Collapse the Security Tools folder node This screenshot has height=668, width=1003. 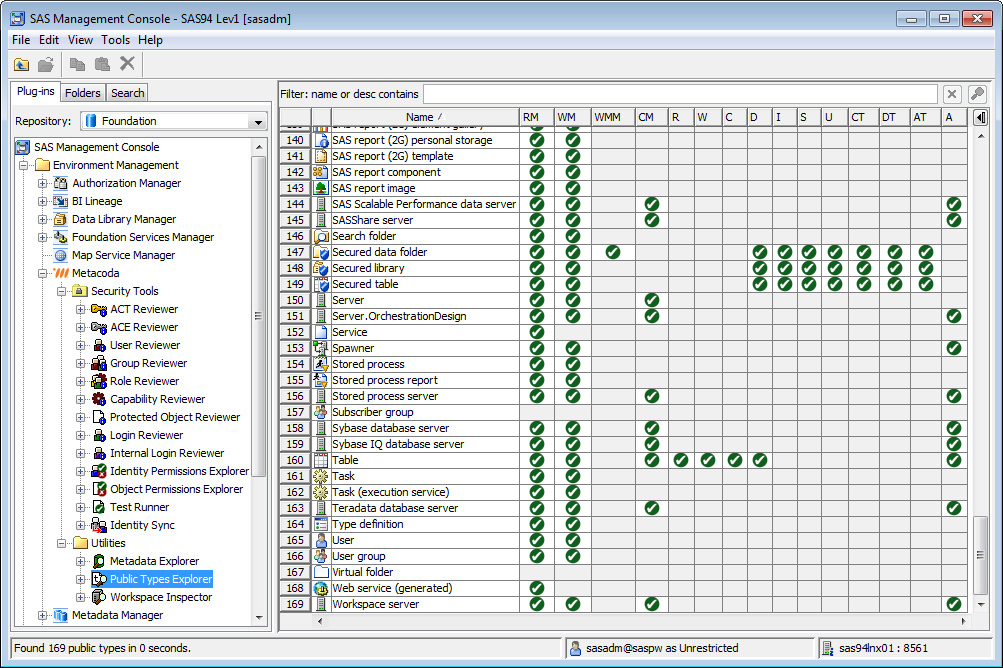pos(61,291)
